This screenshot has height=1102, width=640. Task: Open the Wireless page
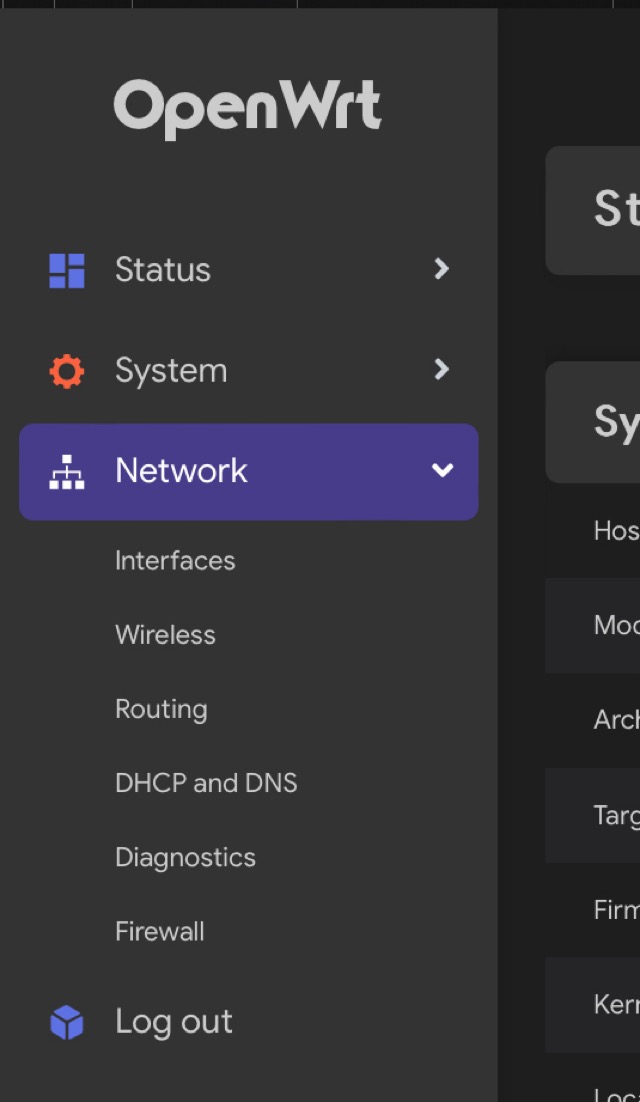(165, 635)
